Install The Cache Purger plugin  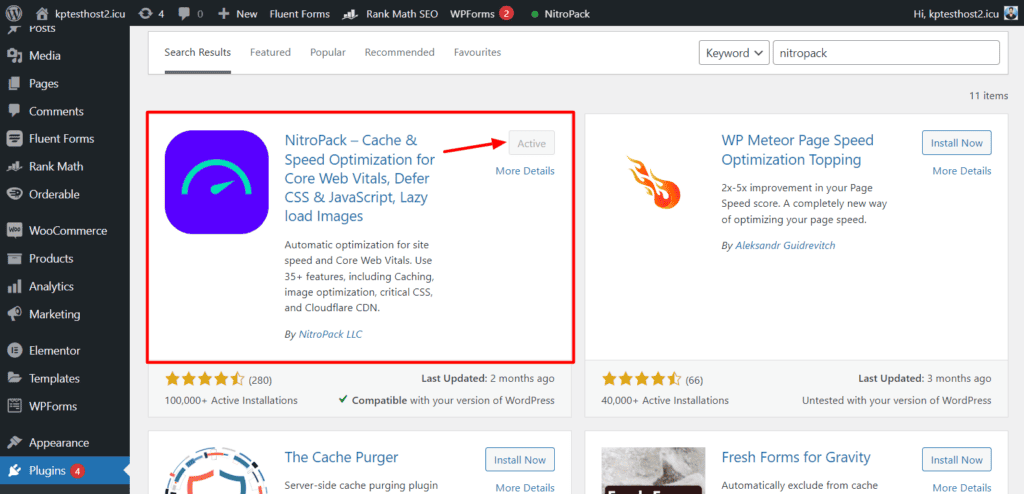520,460
